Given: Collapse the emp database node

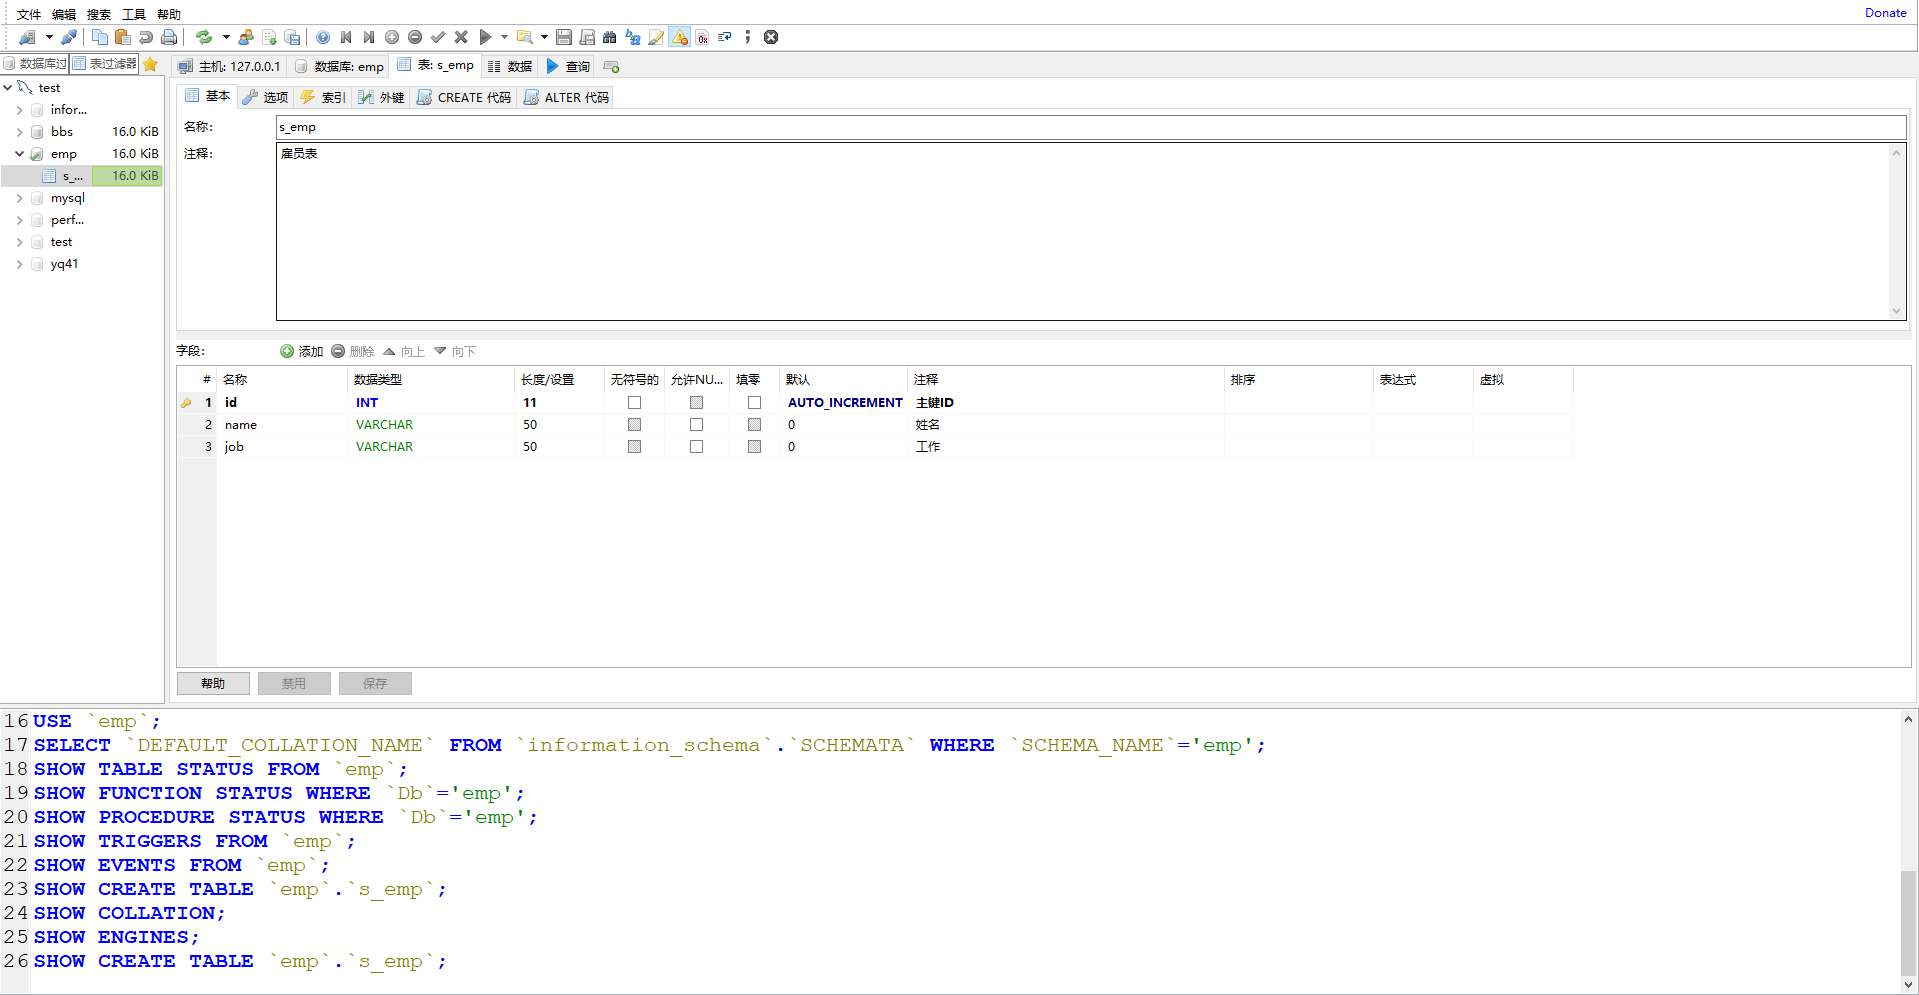Looking at the screenshot, I should [19, 154].
